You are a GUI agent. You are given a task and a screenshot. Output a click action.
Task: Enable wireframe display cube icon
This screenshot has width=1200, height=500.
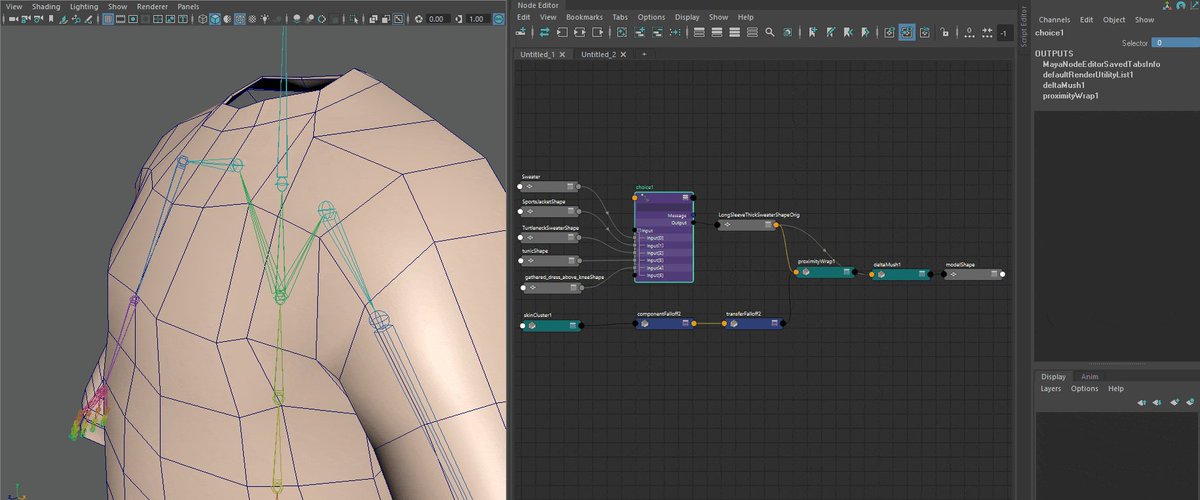(x=203, y=19)
